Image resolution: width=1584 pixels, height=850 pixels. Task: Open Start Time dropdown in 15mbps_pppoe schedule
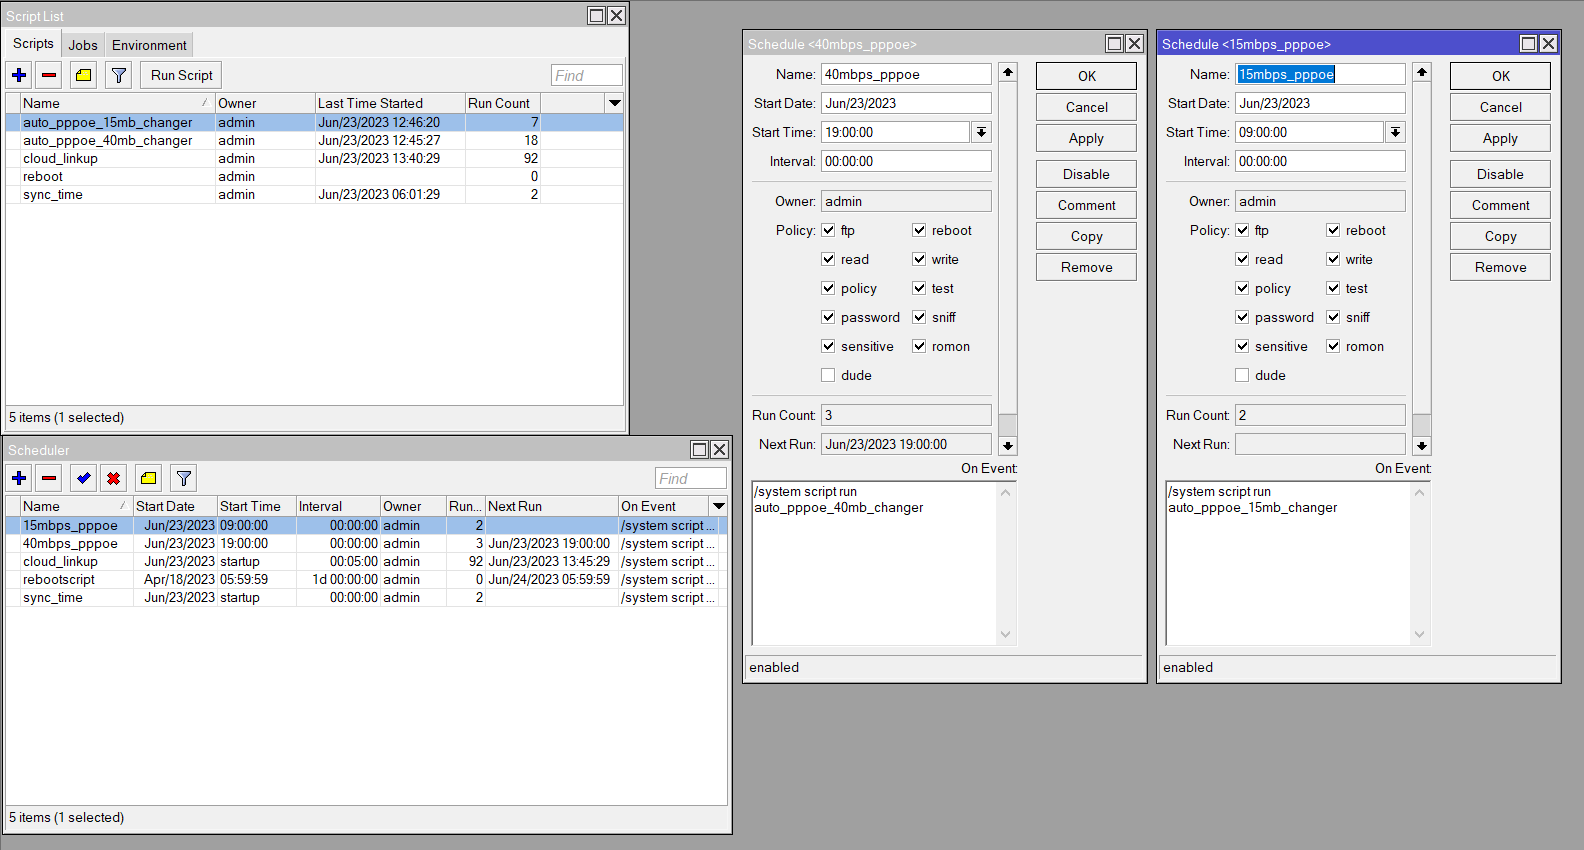pos(1395,132)
